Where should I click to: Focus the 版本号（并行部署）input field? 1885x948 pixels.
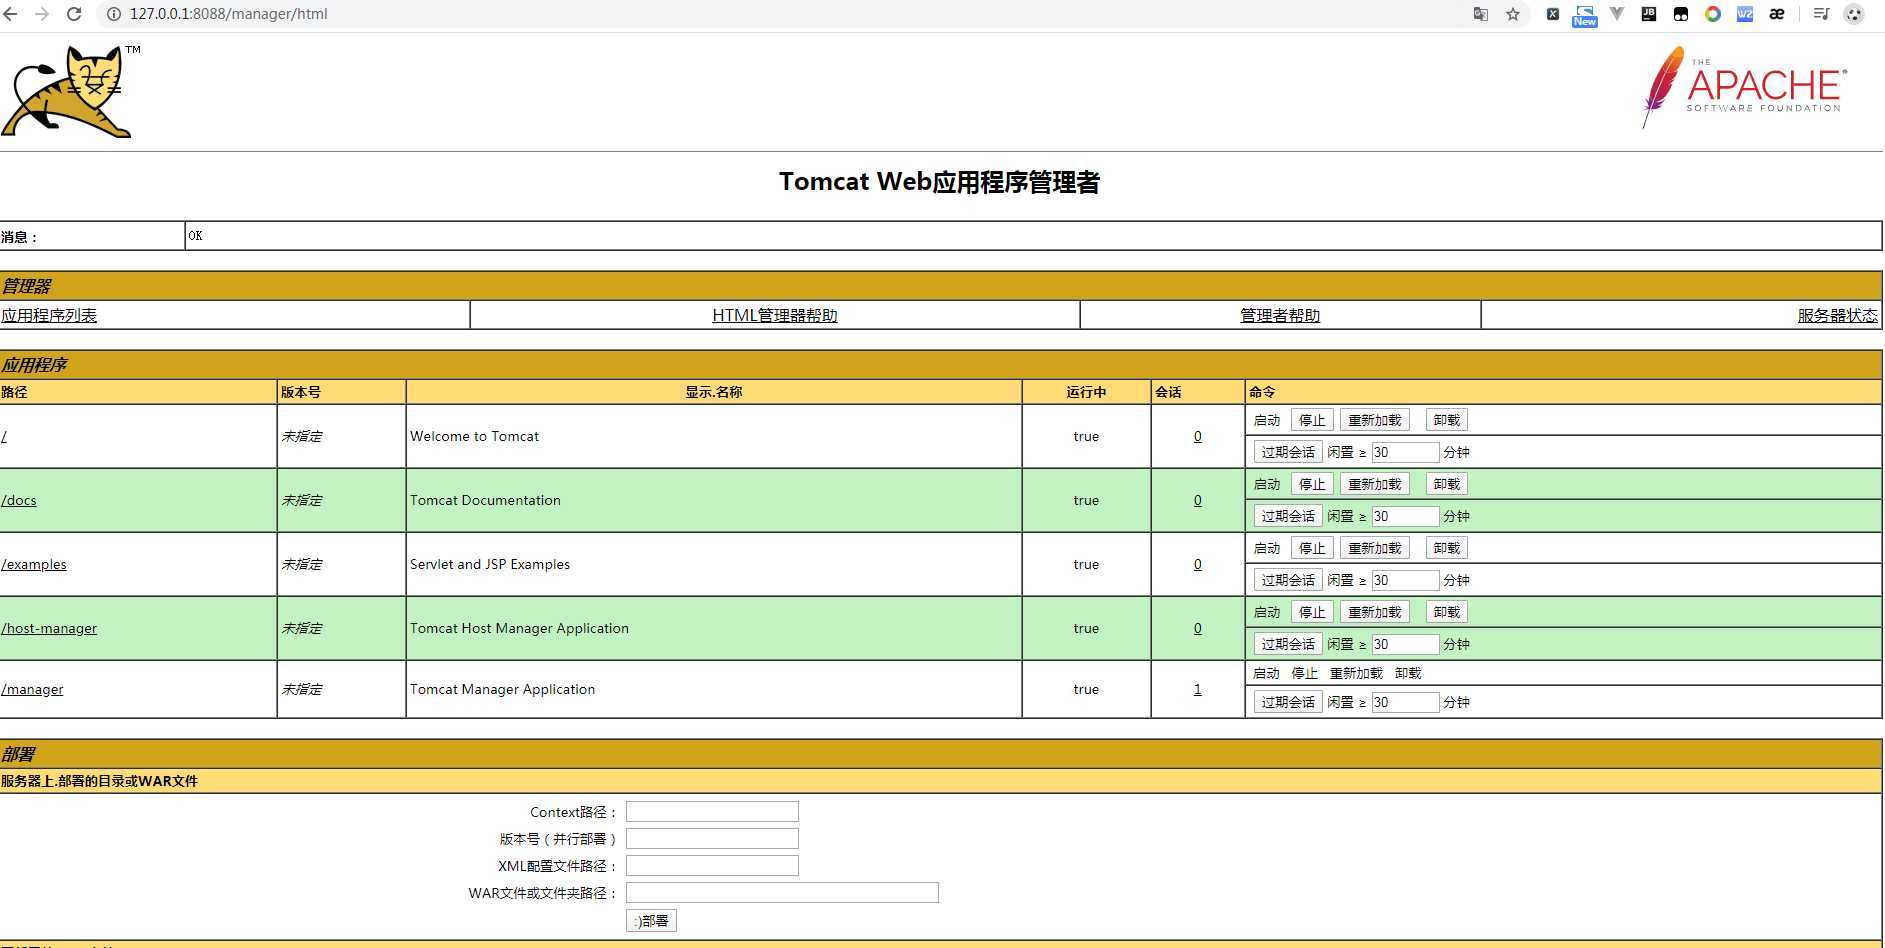coord(712,838)
